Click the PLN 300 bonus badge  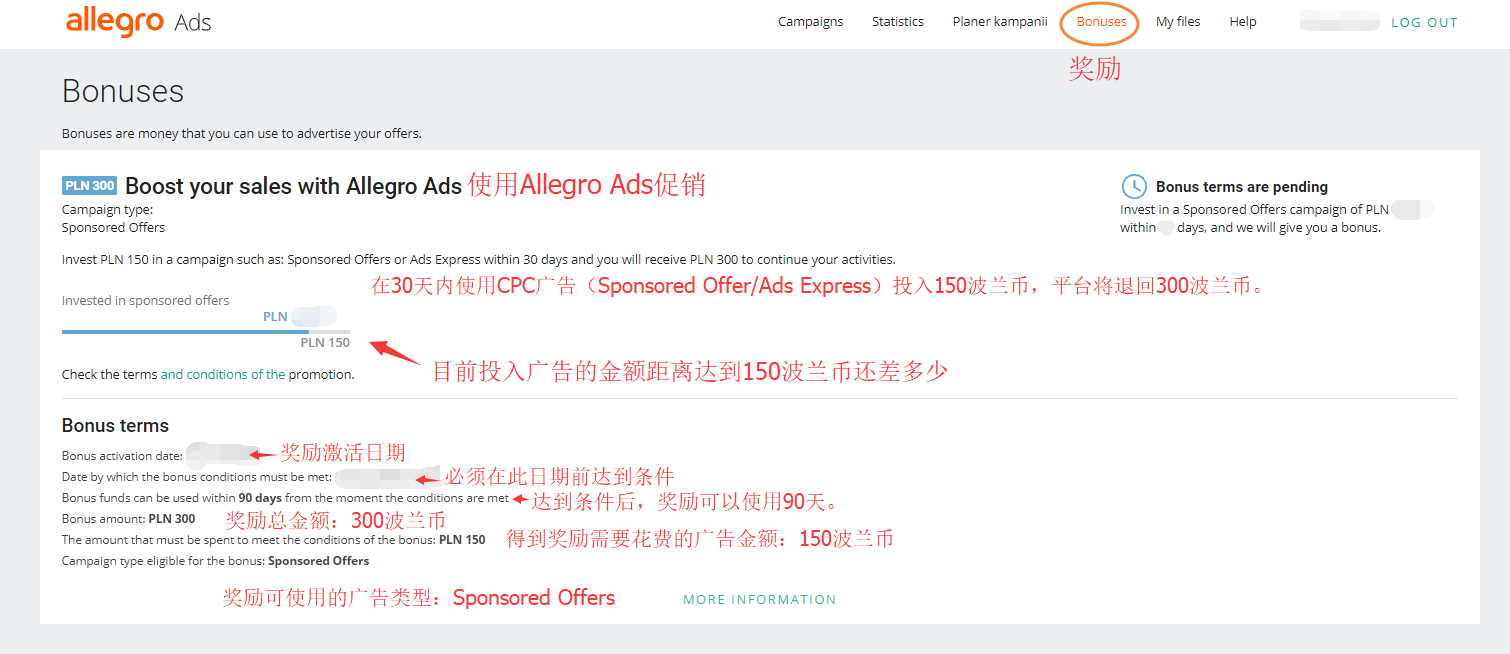pyautogui.click(x=90, y=185)
